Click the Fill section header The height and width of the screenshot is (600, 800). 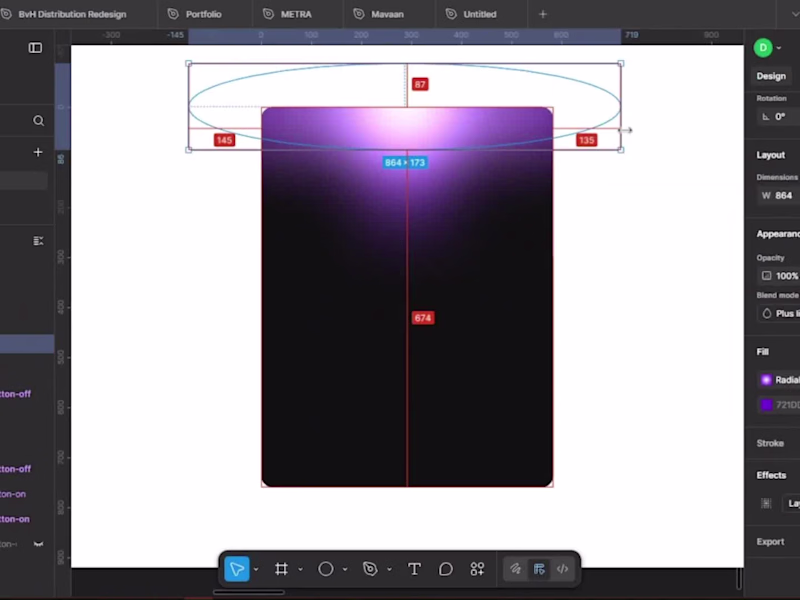[762, 352]
